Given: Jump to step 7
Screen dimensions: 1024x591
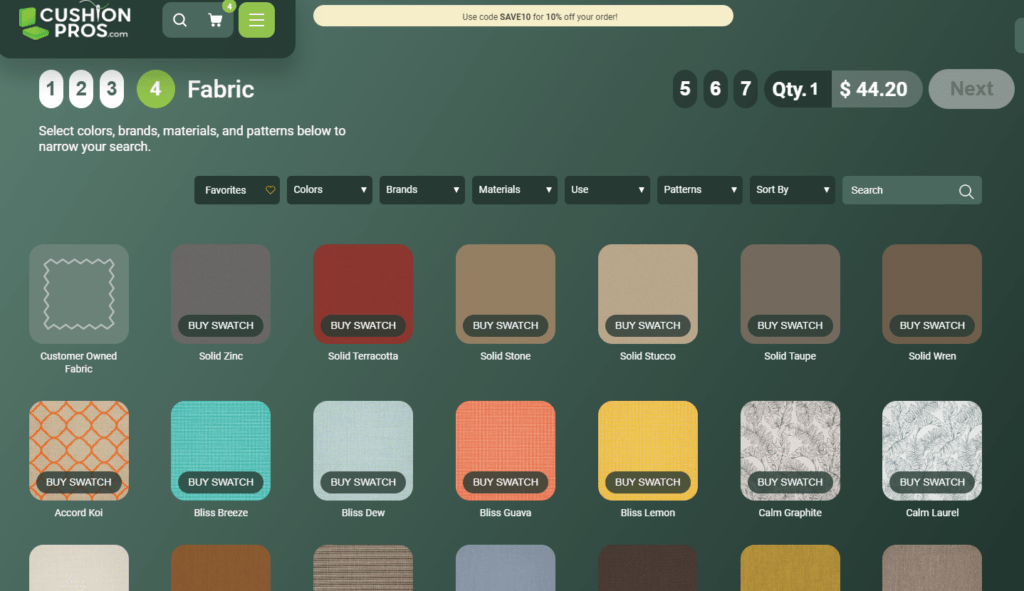Looking at the screenshot, I should tap(745, 89).
